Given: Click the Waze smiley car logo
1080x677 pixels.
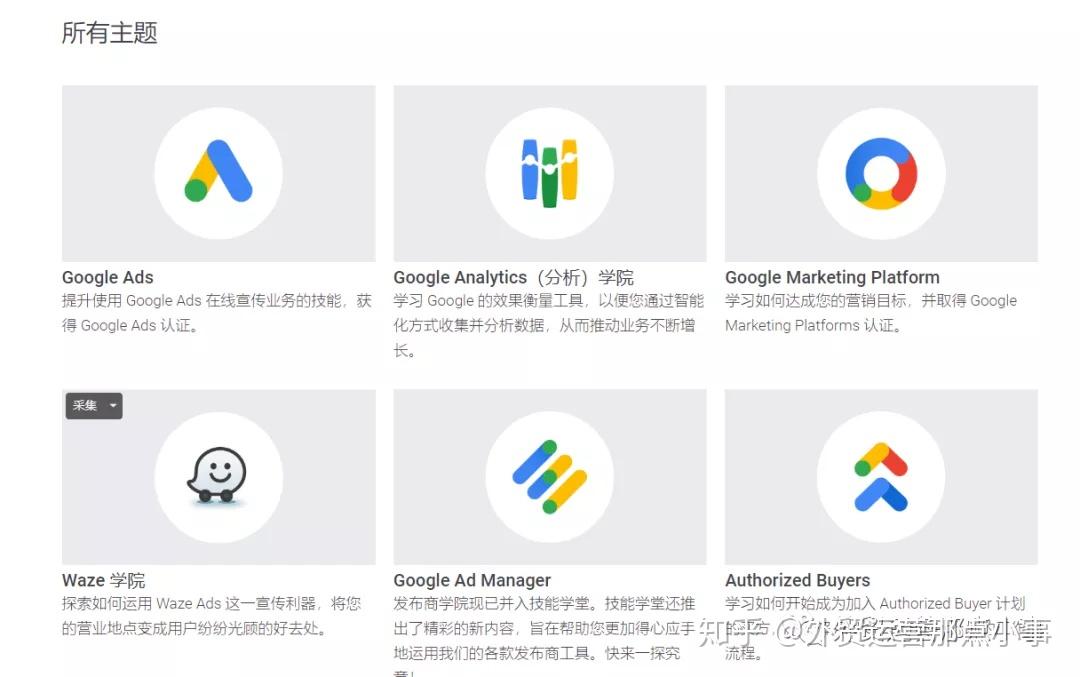Looking at the screenshot, I should [218, 475].
